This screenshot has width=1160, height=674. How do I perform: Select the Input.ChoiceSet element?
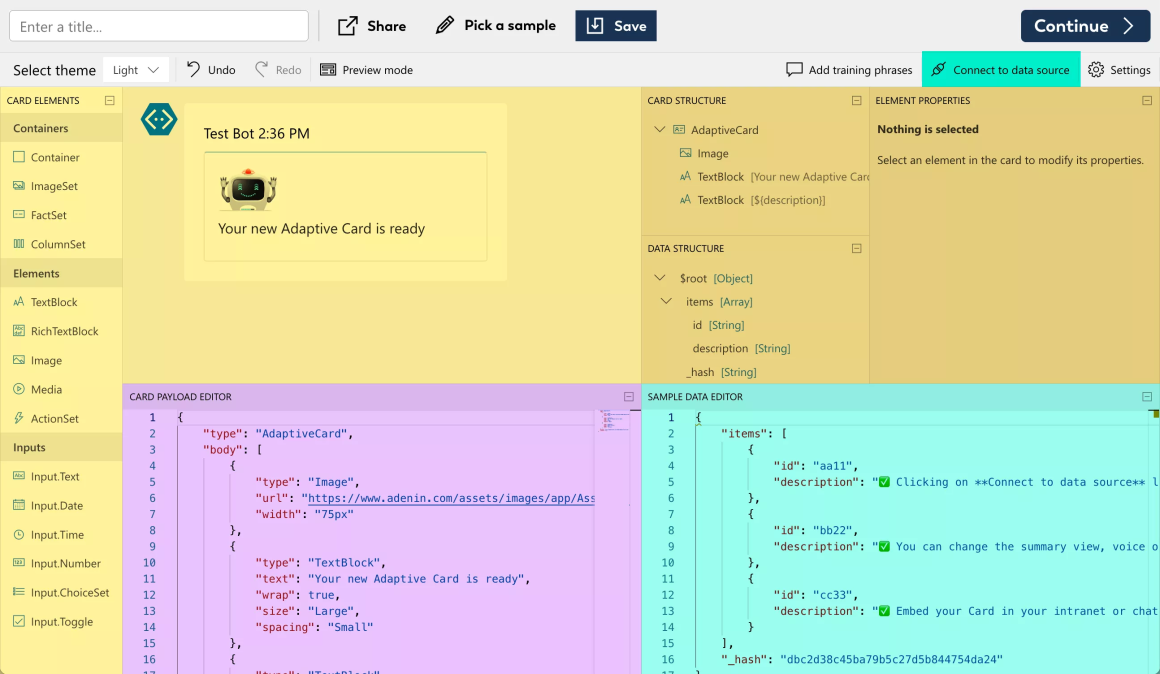(61, 593)
